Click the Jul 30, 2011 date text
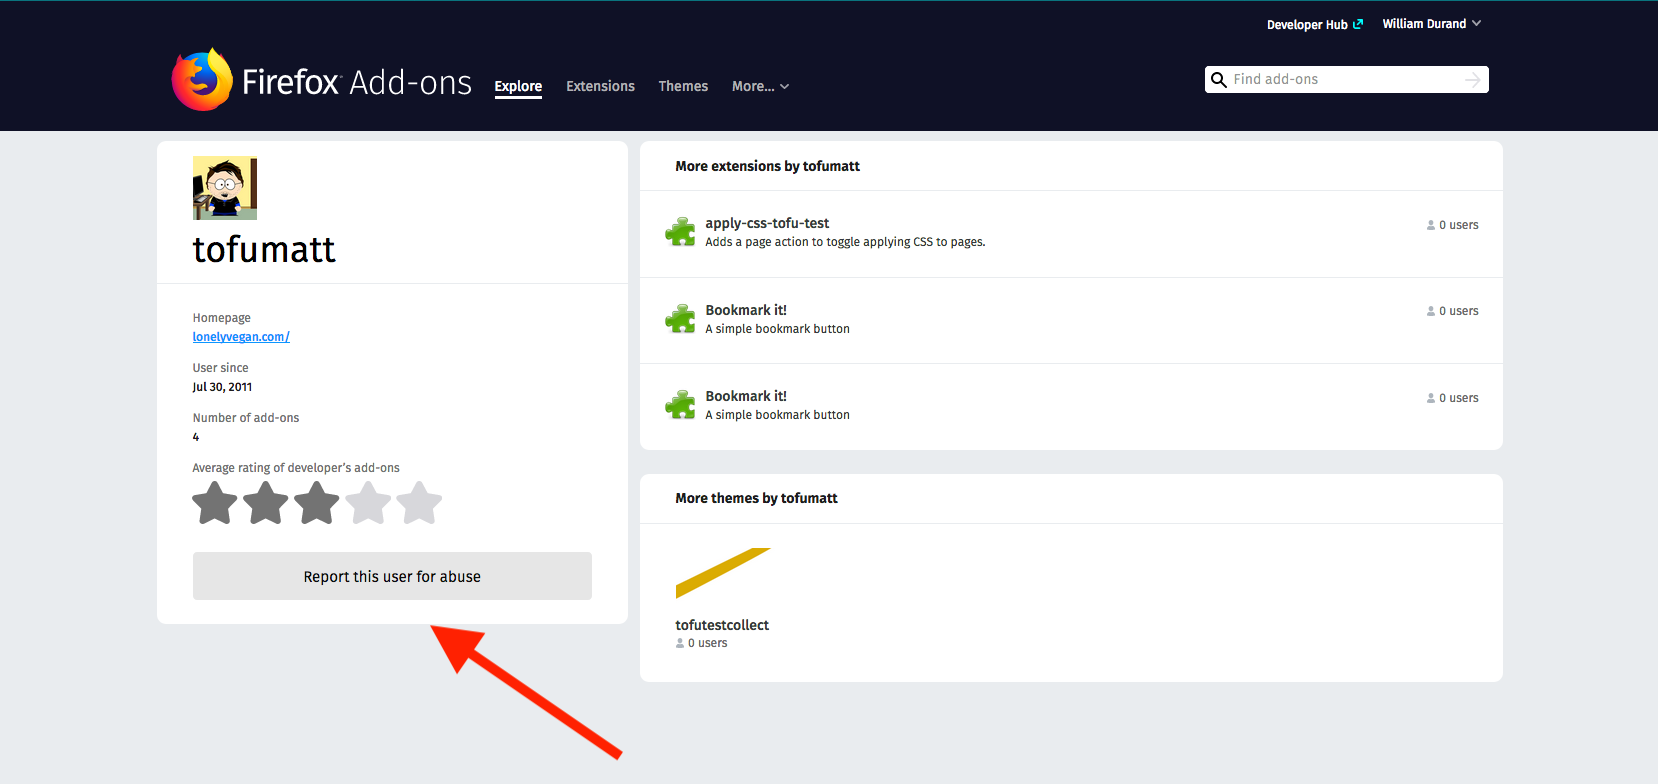The image size is (1658, 784). pos(222,387)
